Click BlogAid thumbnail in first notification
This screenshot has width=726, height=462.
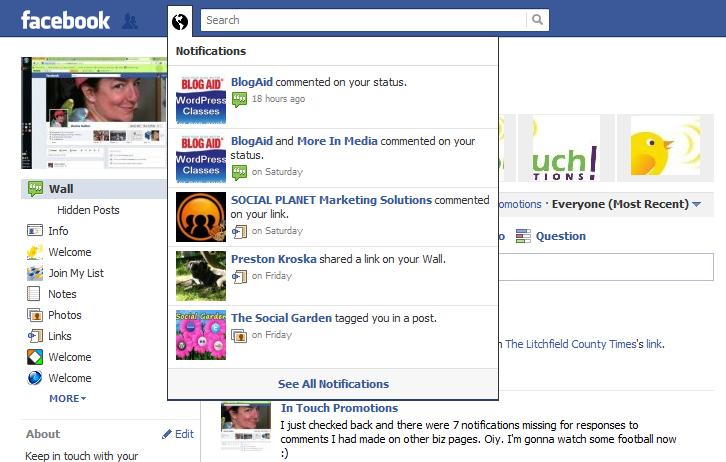(x=201, y=99)
